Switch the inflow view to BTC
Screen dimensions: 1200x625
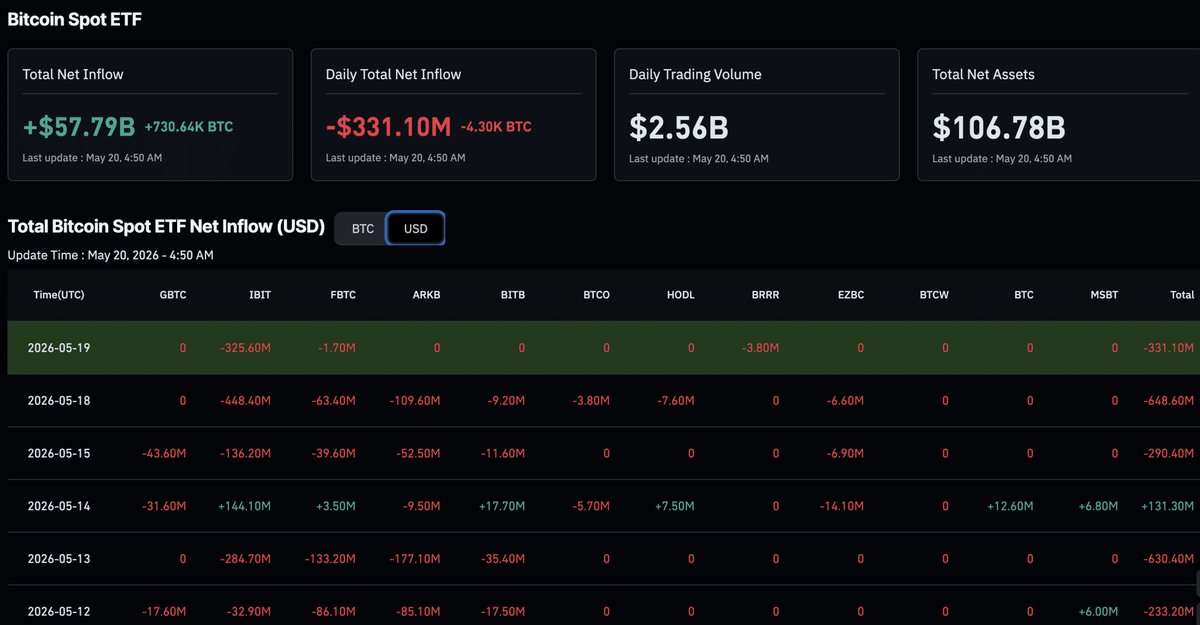(x=362, y=229)
